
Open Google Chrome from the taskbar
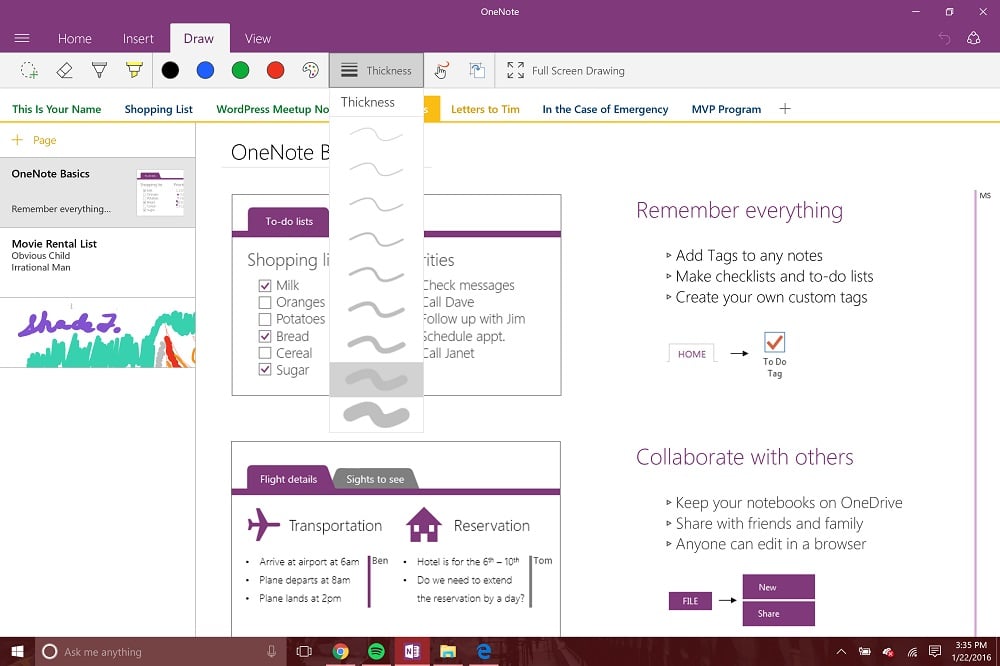[x=341, y=651]
